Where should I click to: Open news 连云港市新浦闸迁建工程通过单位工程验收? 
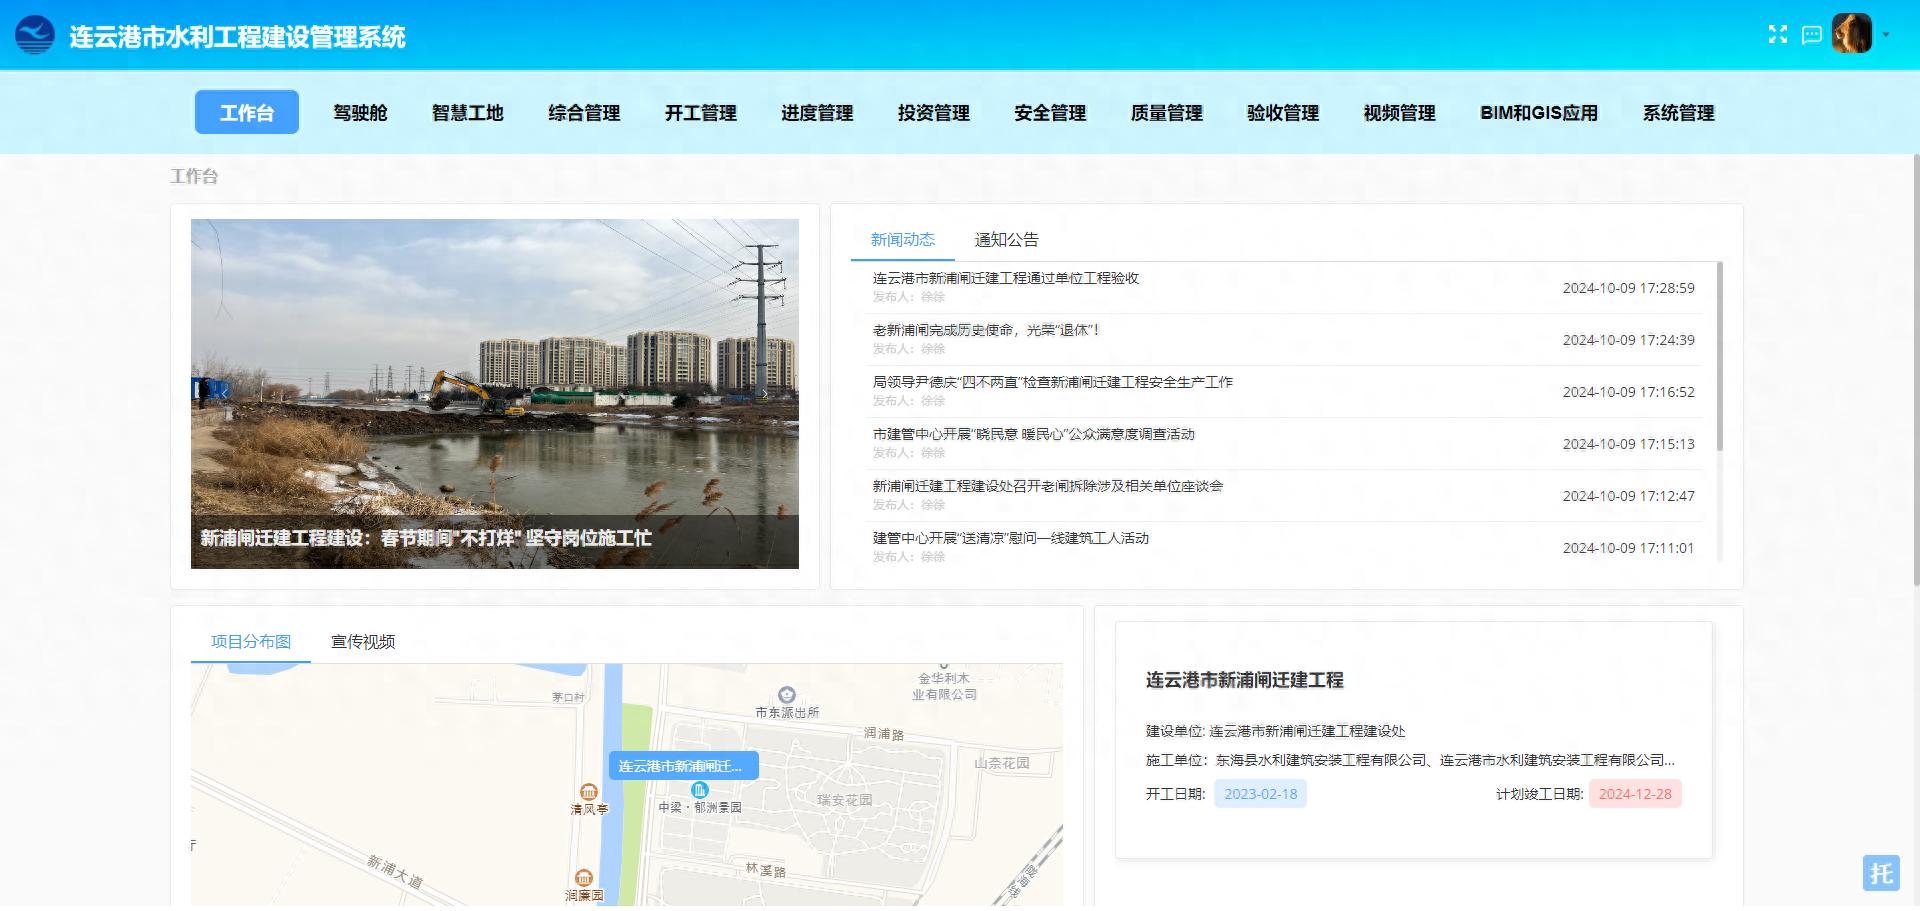point(1006,278)
